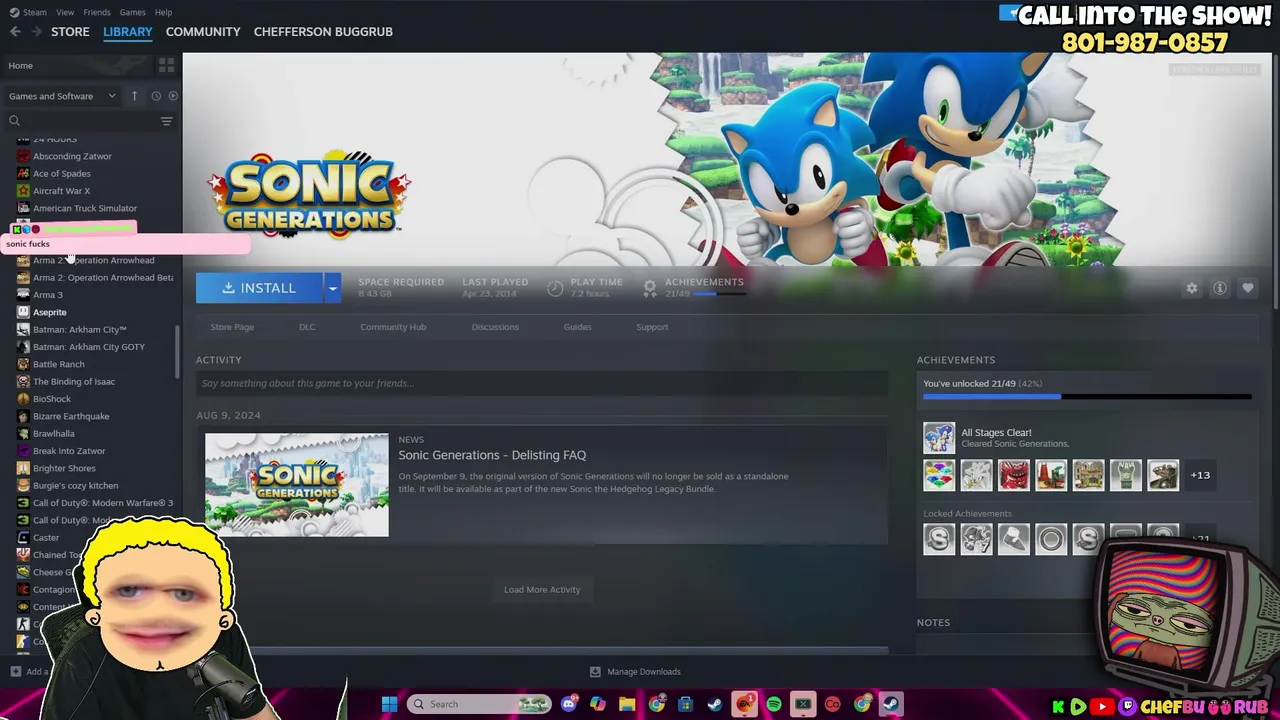Viewport: 1280px width, 720px height.
Task: Open the Friends menu
Action: click(x=97, y=12)
